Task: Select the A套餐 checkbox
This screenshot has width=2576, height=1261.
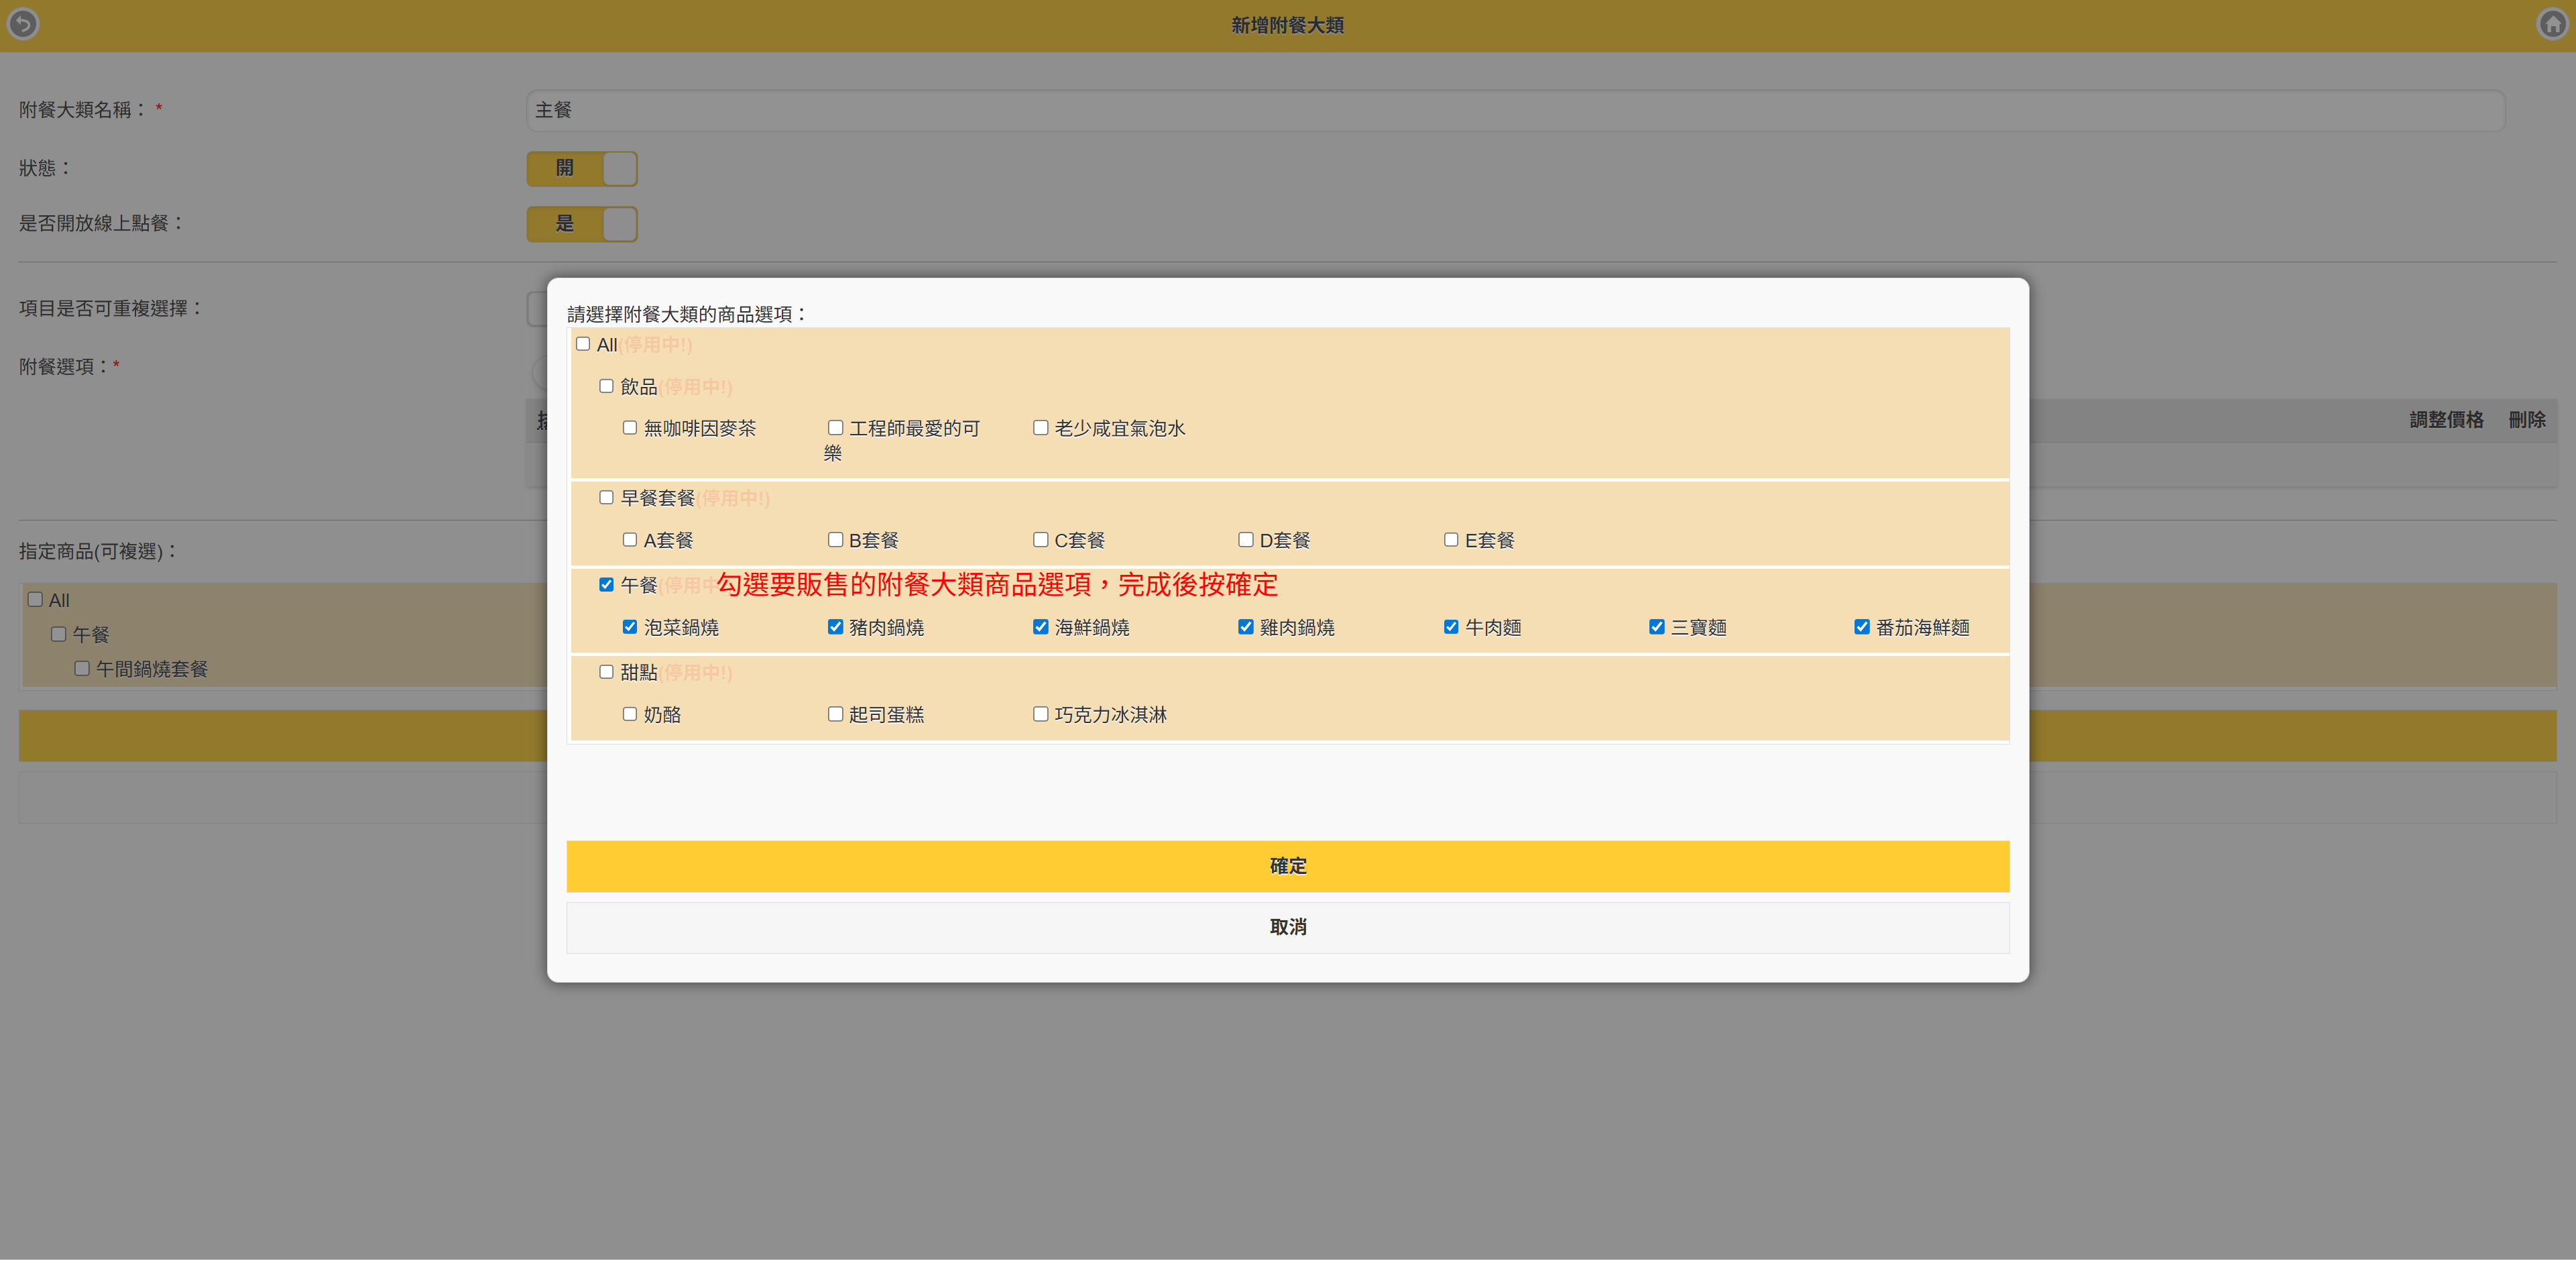Action: pos(630,540)
